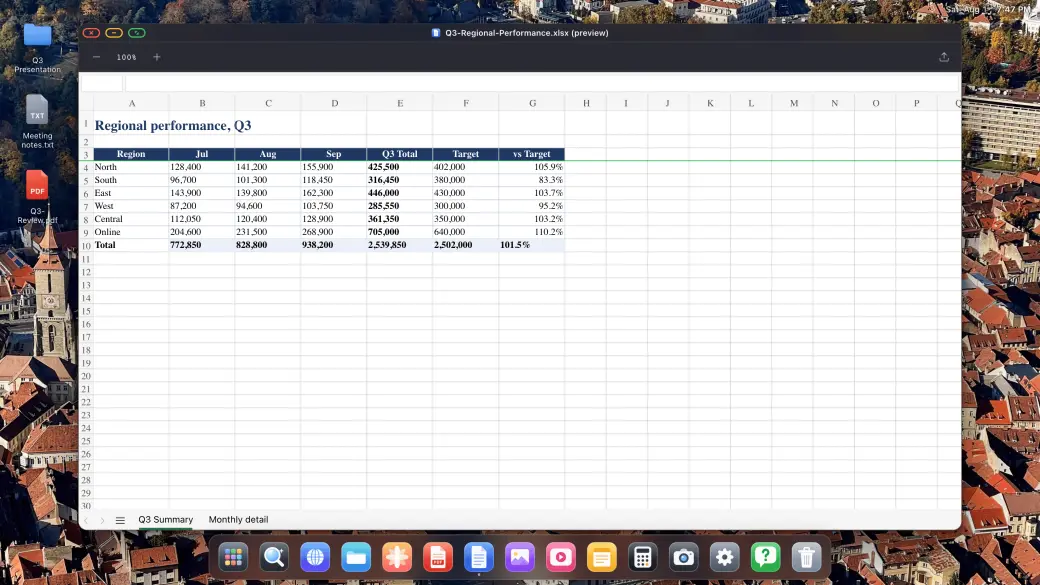Select North Q3 total 425,500
The height and width of the screenshot is (585, 1040).
pyautogui.click(x=400, y=167)
